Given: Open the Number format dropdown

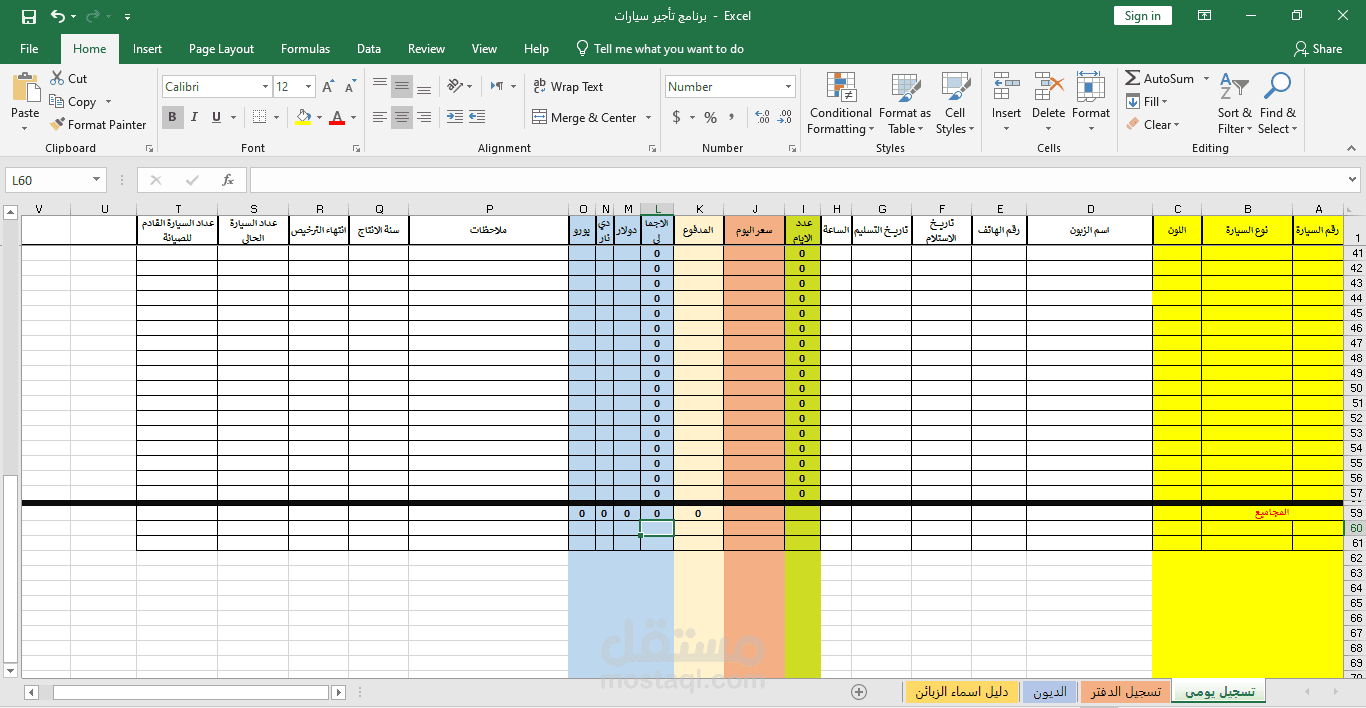Looking at the screenshot, I should click(x=789, y=87).
